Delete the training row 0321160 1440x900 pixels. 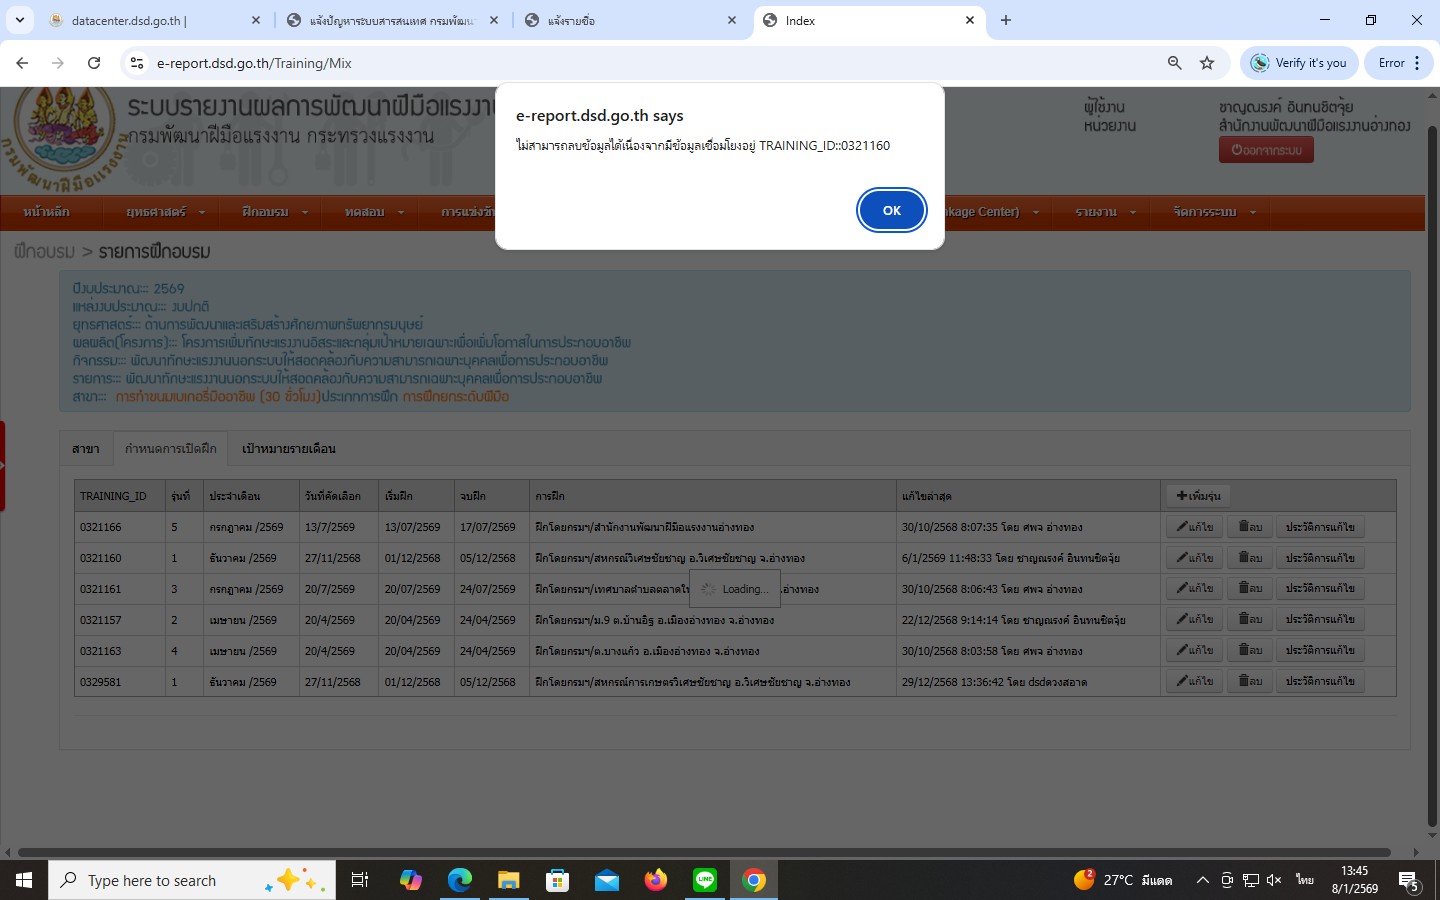pos(1249,558)
